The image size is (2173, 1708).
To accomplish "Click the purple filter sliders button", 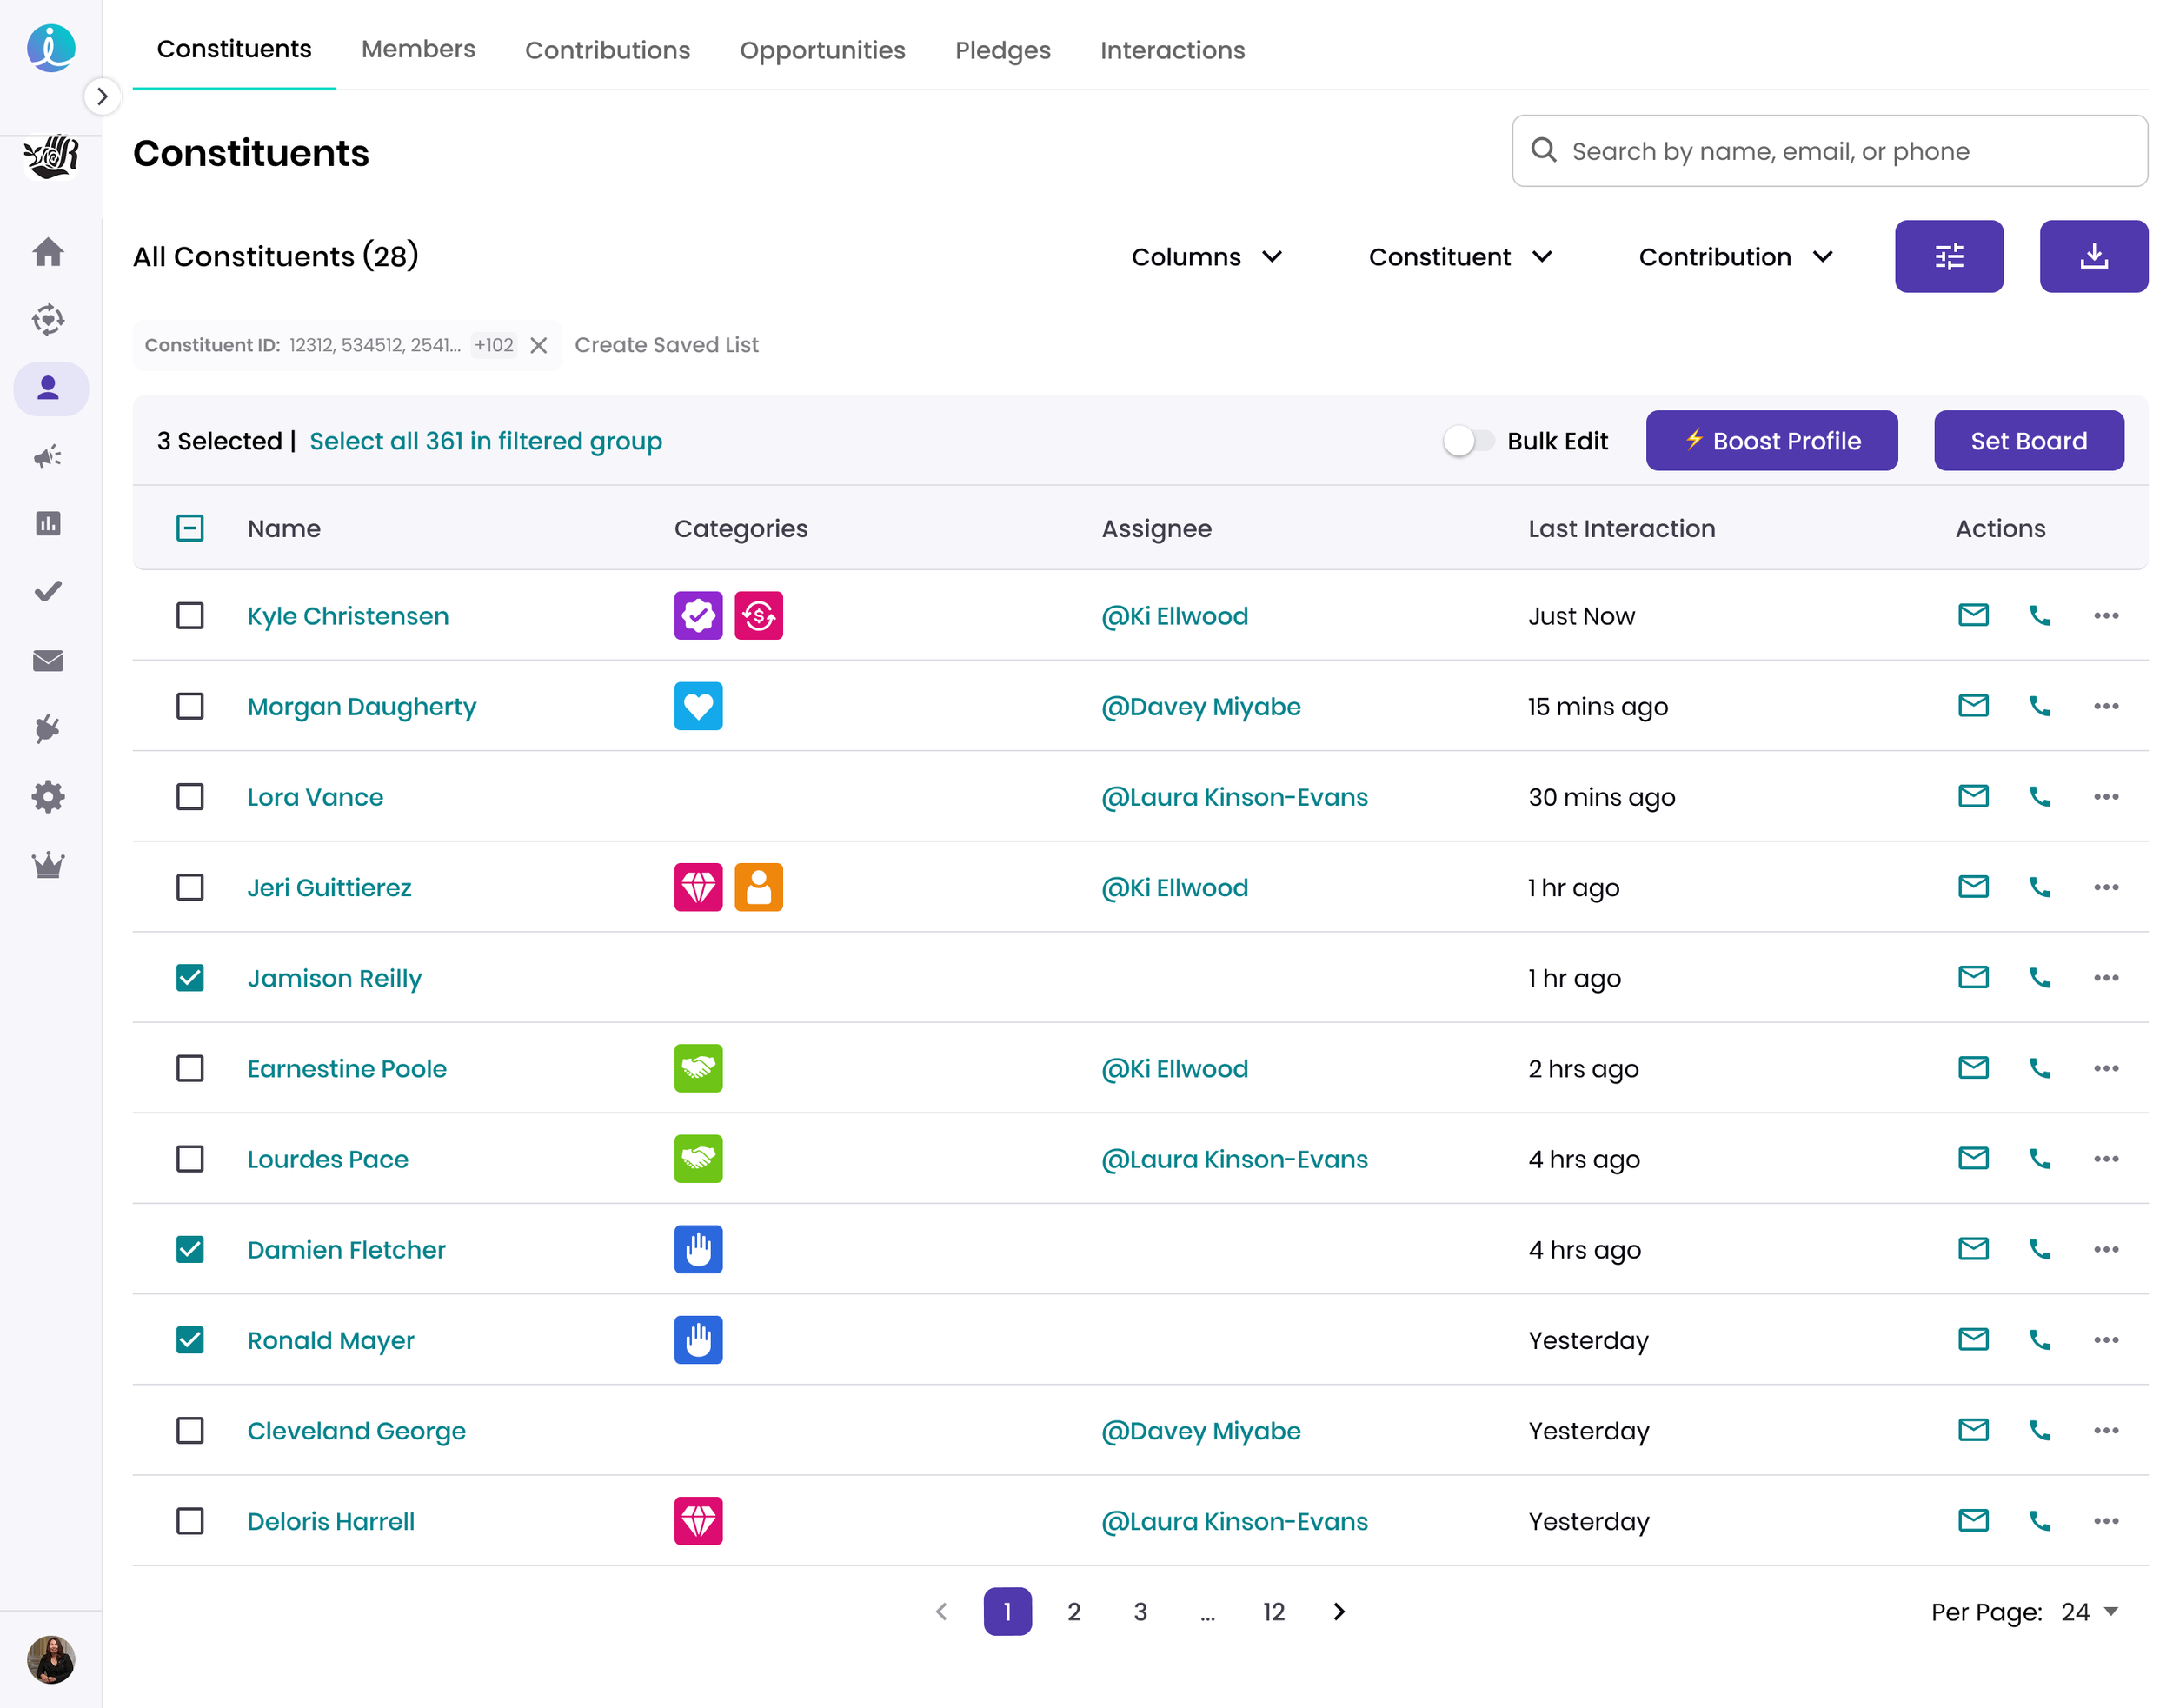I will pos(1948,257).
